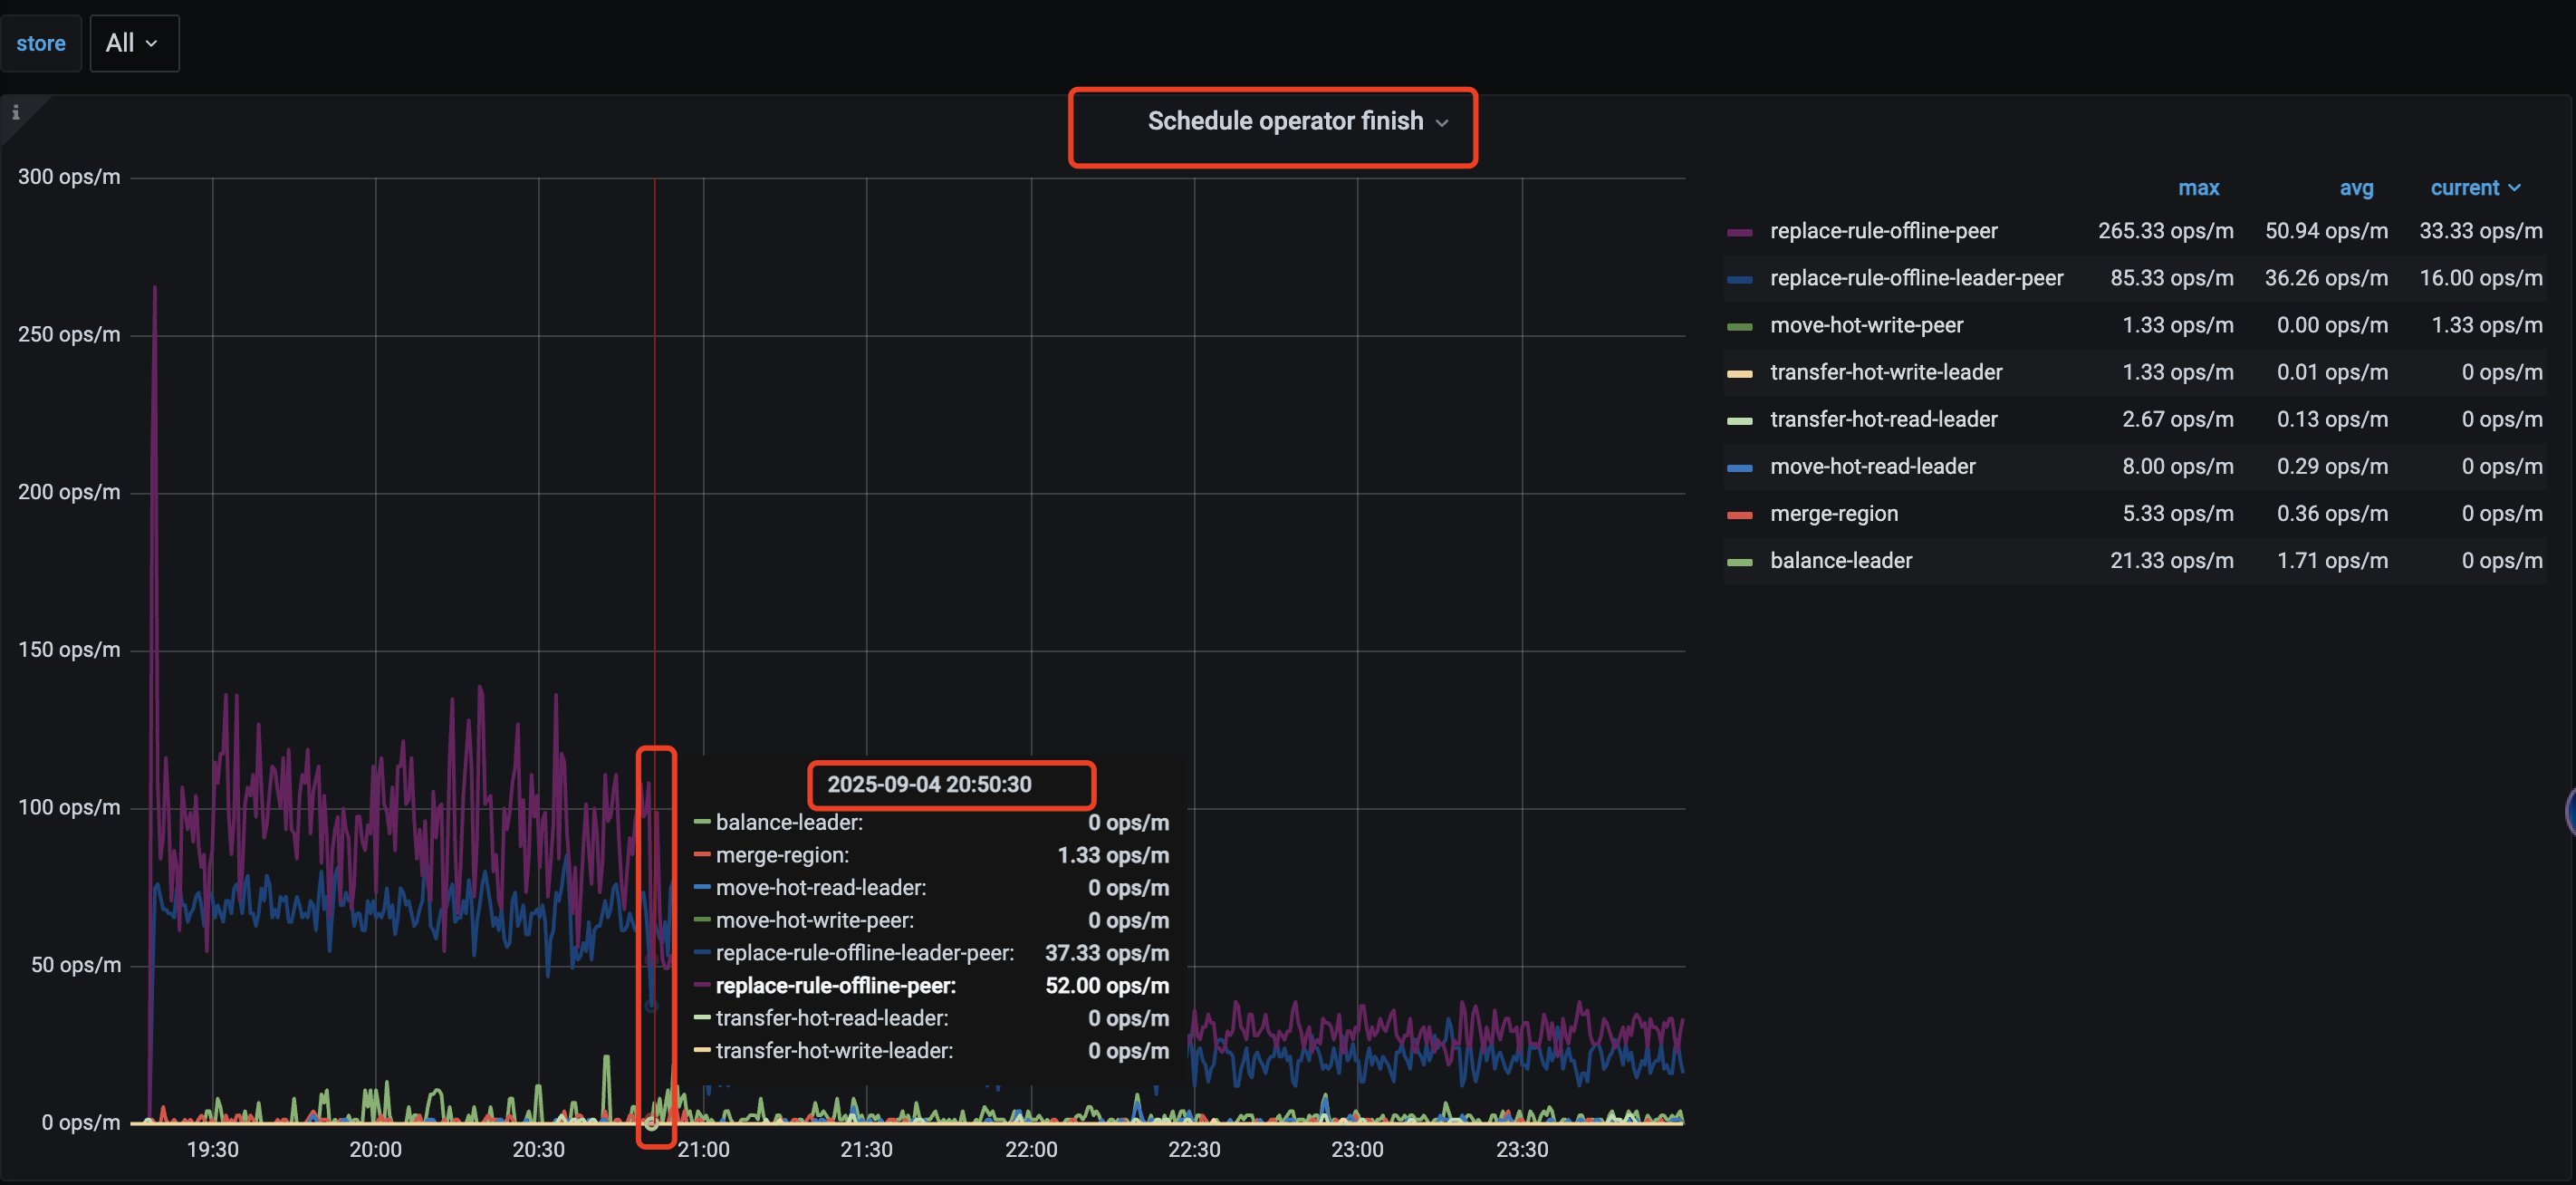Click the panel info icon in corner
The width and height of the screenshot is (2576, 1185).
coord(15,113)
